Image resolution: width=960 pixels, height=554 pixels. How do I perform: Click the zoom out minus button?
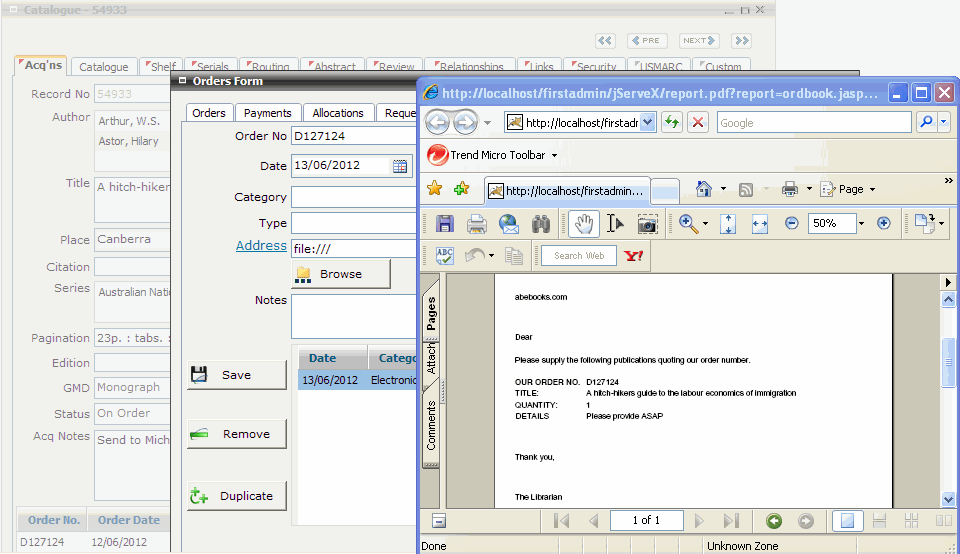[x=791, y=224]
